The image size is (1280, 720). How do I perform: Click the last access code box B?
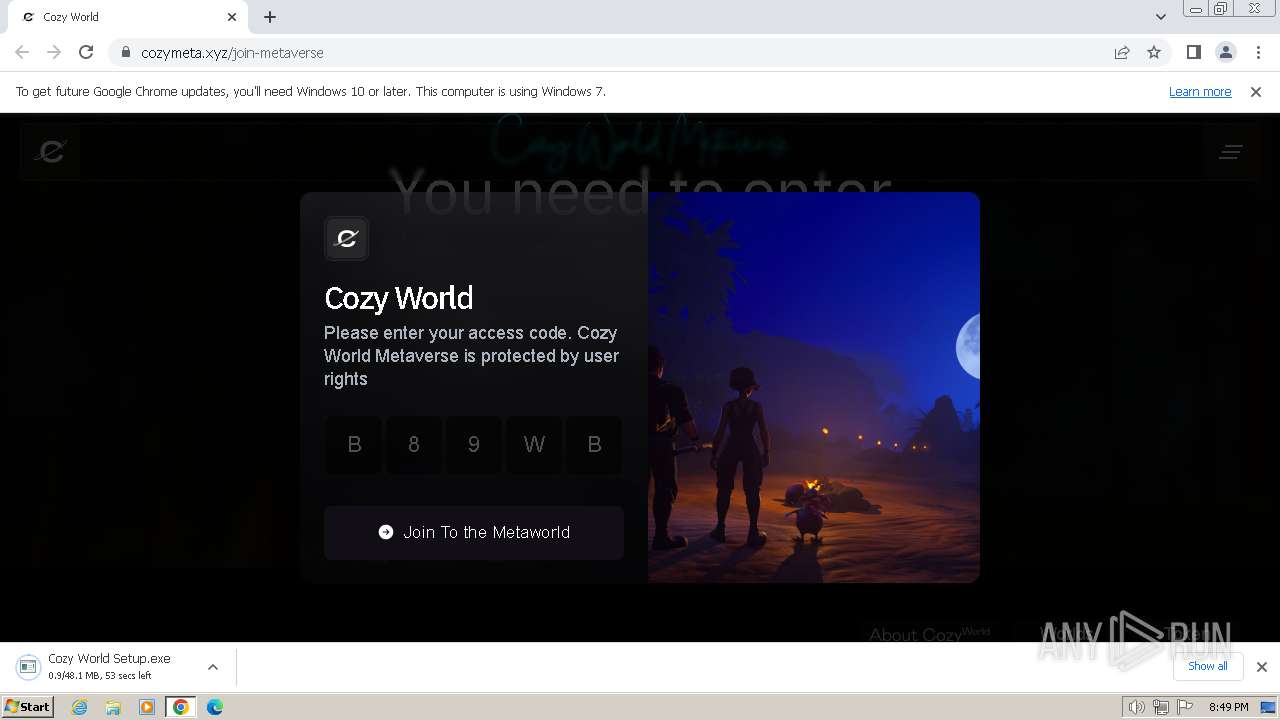click(x=594, y=445)
